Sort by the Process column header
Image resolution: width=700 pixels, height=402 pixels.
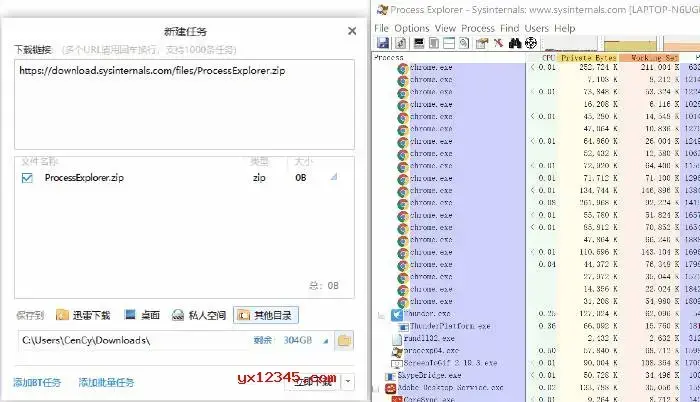[x=449, y=58]
